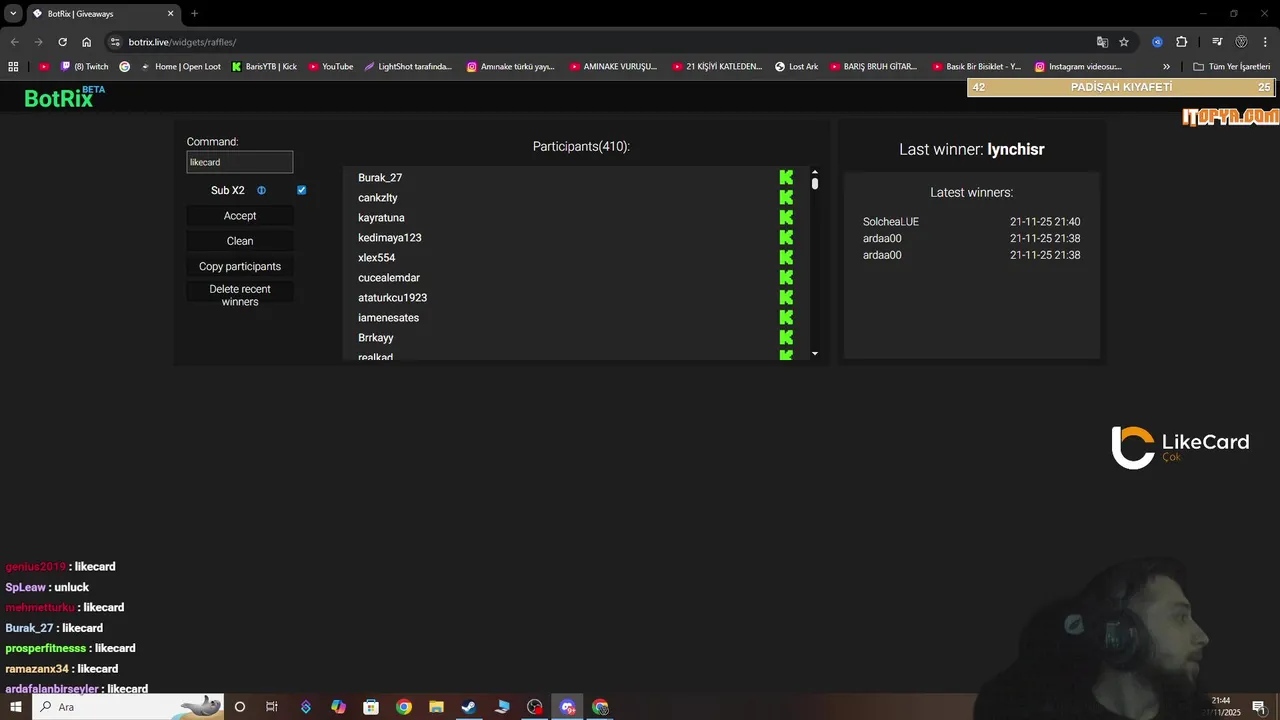The width and height of the screenshot is (1280, 720).
Task: Click the Accept button
Action: (x=240, y=216)
